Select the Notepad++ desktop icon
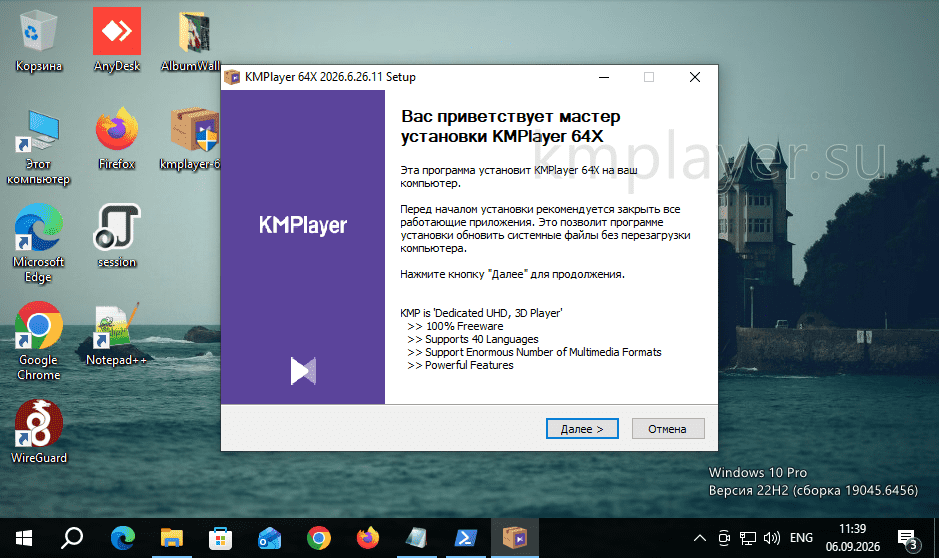The width and height of the screenshot is (939, 558). [x=116, y=334]
